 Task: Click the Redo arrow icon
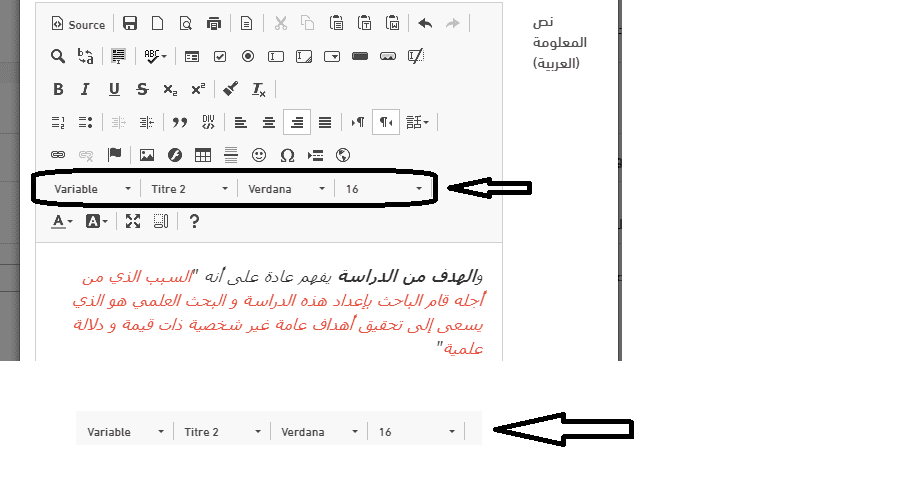point(453,23)
